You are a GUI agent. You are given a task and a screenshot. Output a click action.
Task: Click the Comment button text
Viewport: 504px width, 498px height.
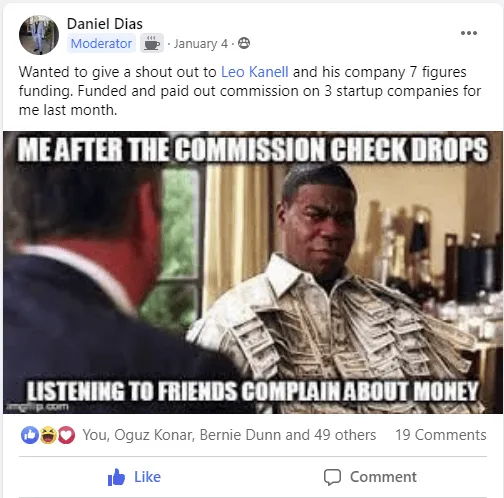point(383,477)
